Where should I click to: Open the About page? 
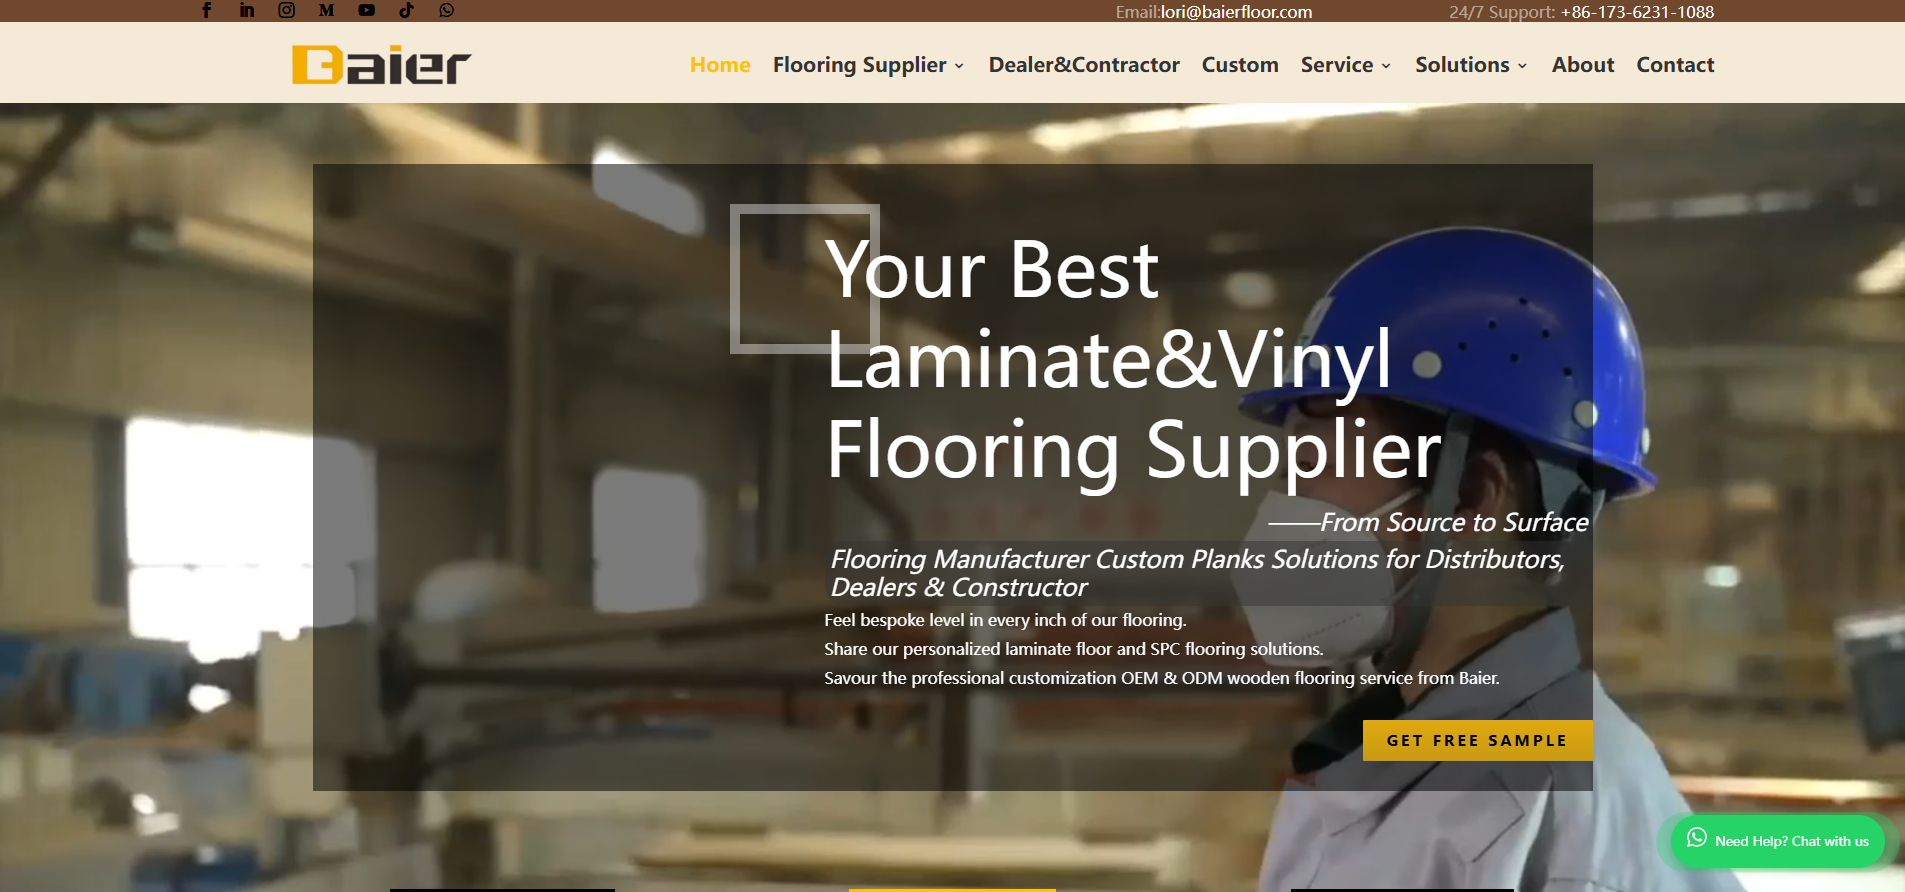point(1583,65)
